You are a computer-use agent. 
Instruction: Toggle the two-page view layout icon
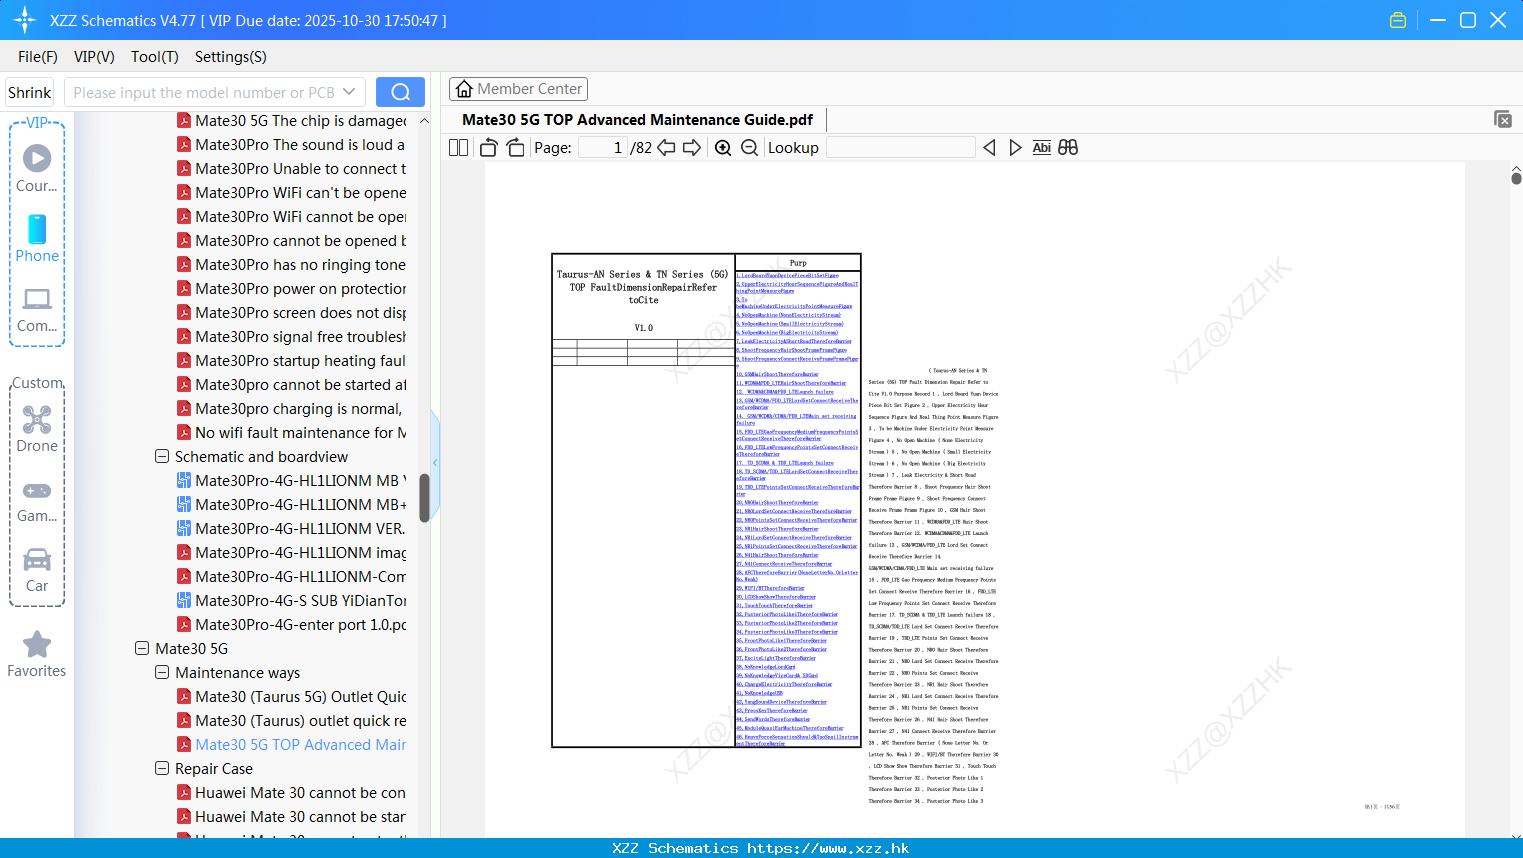coord(458,147)
